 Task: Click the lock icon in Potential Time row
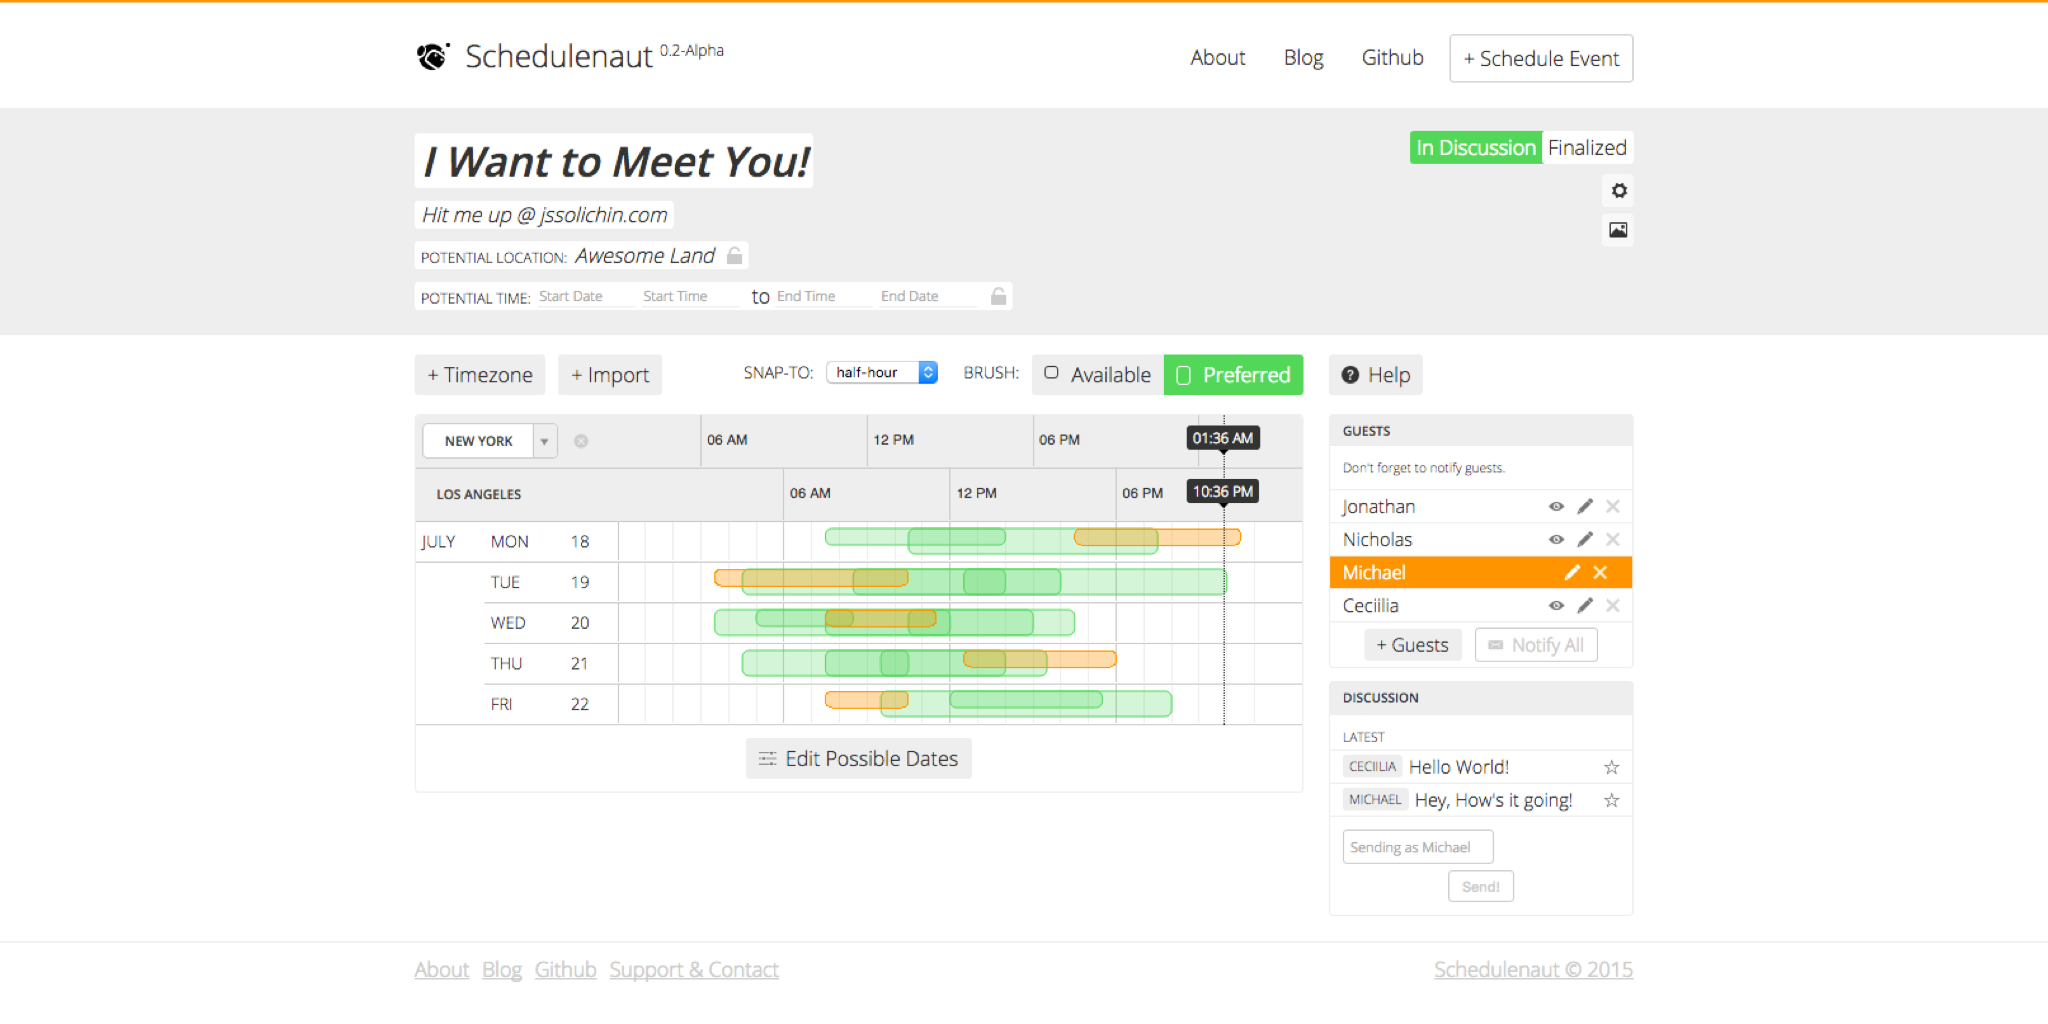pyautogui.click(x=998, y=296)
